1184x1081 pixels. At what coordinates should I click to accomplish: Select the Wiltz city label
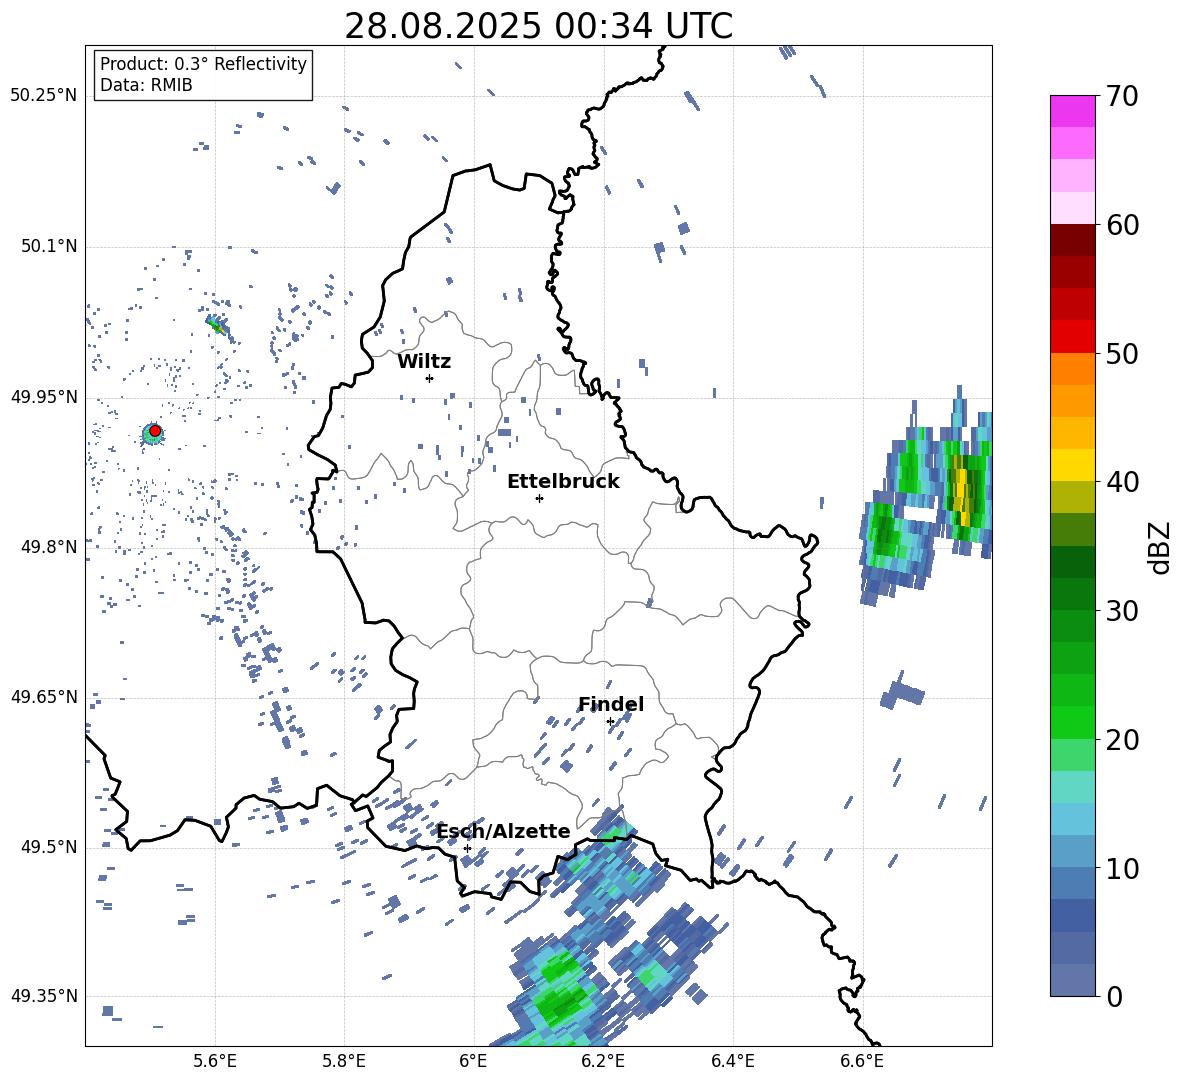tap(424, 362)
